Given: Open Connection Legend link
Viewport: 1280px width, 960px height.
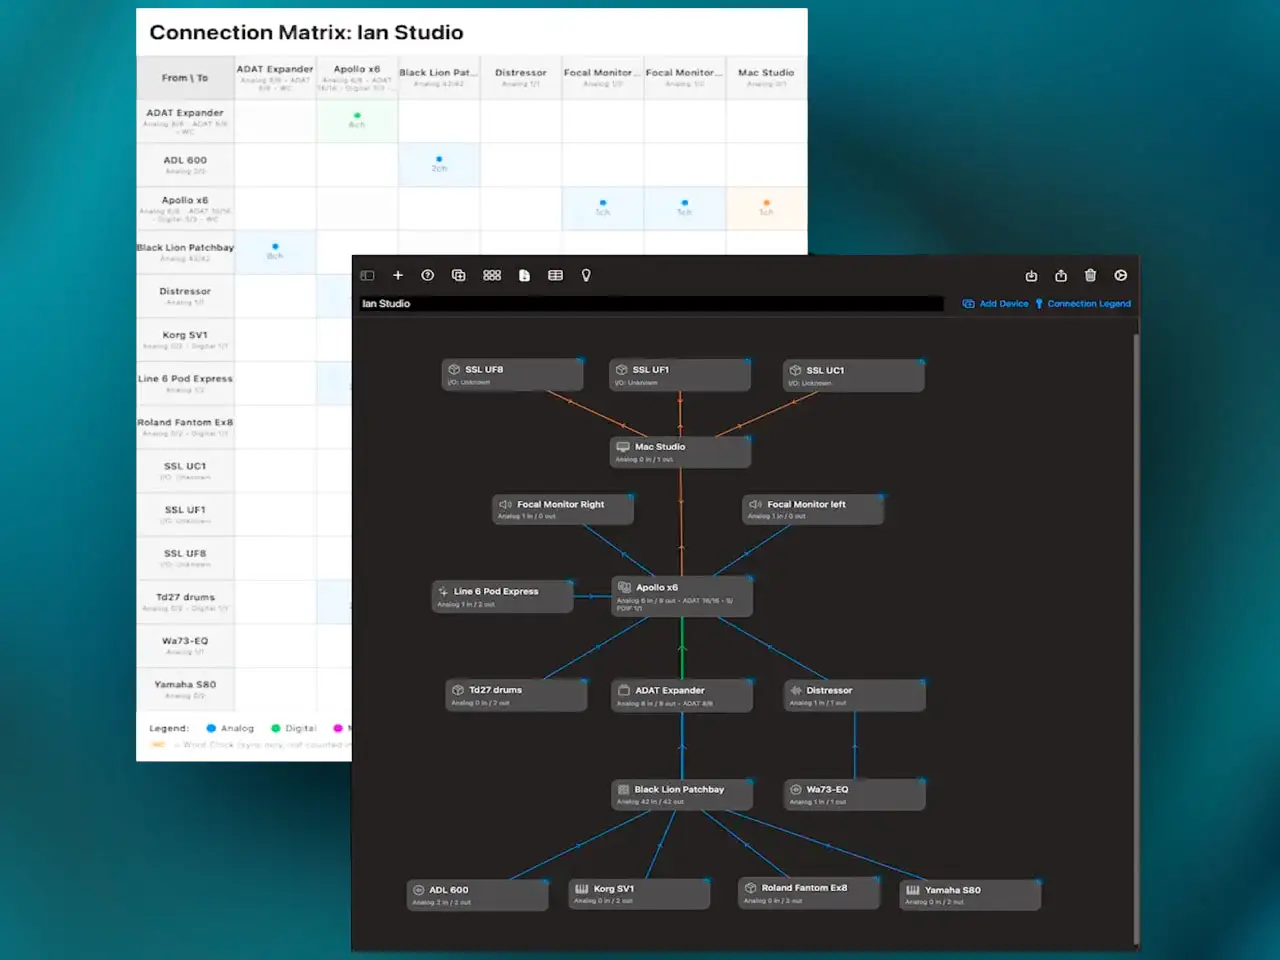Looking at the screenshot, I should point(1083,303).
